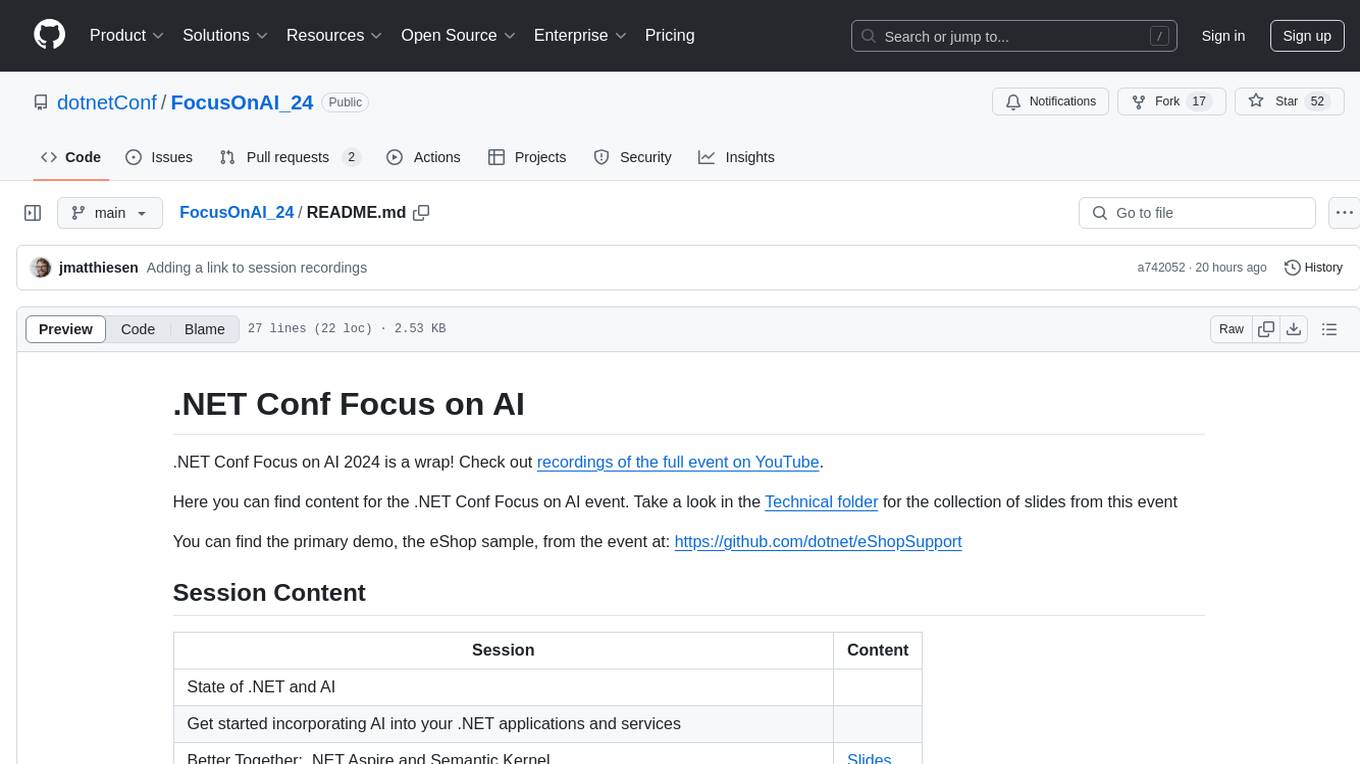Open the document outline
Screen dimensions: 1360x764
click(1329, 329)
